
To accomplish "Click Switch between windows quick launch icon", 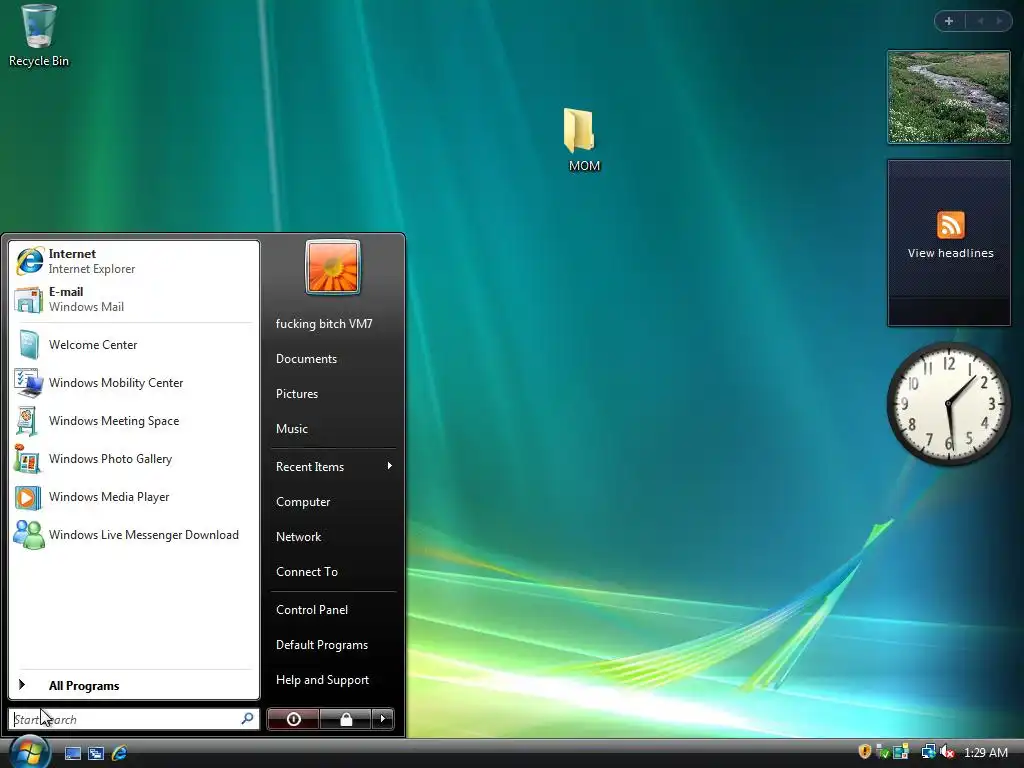I will tap(96, 753).
